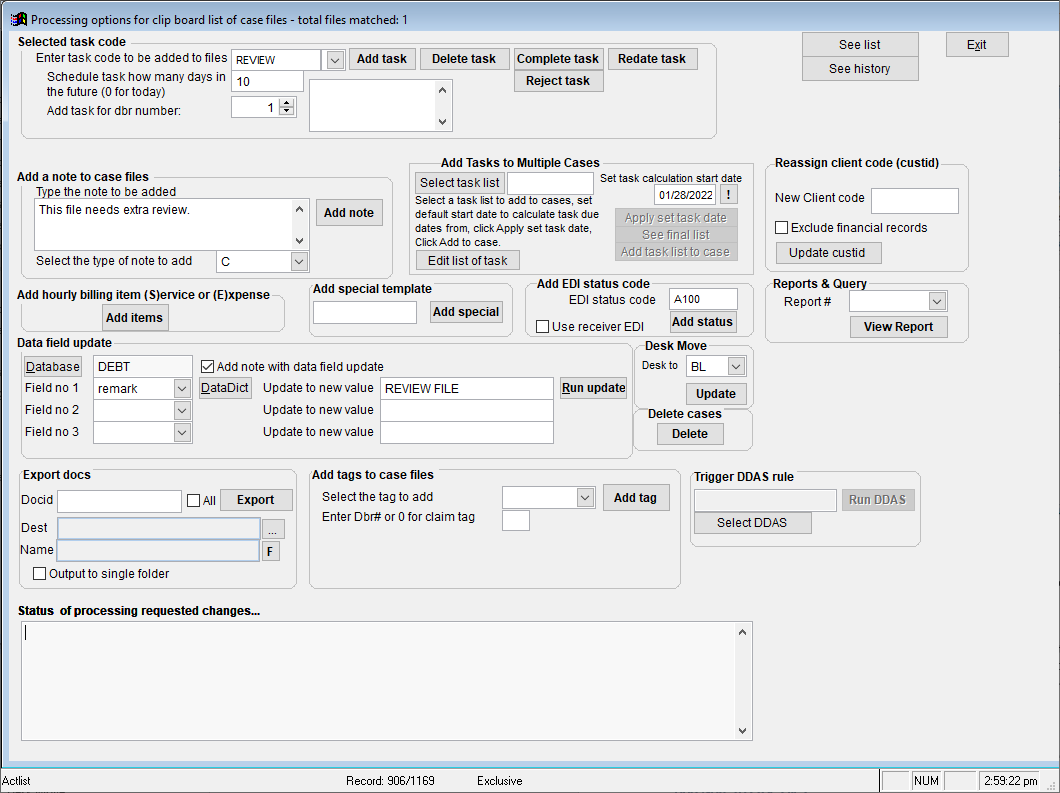The height and width of the screenshot is (793, 1060).
Task: Check the All checkbox in Export docs
Action: point(193,500)
